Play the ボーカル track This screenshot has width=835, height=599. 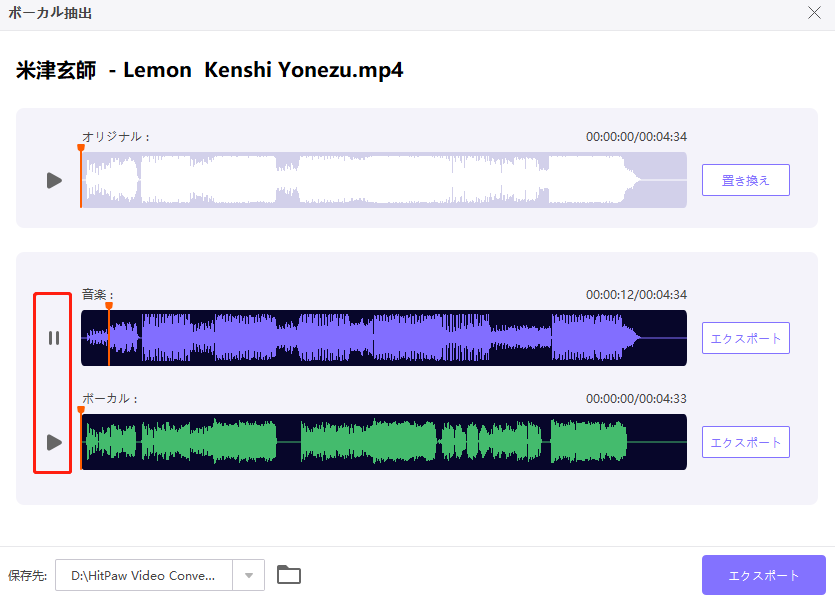[x=54, y=442]
